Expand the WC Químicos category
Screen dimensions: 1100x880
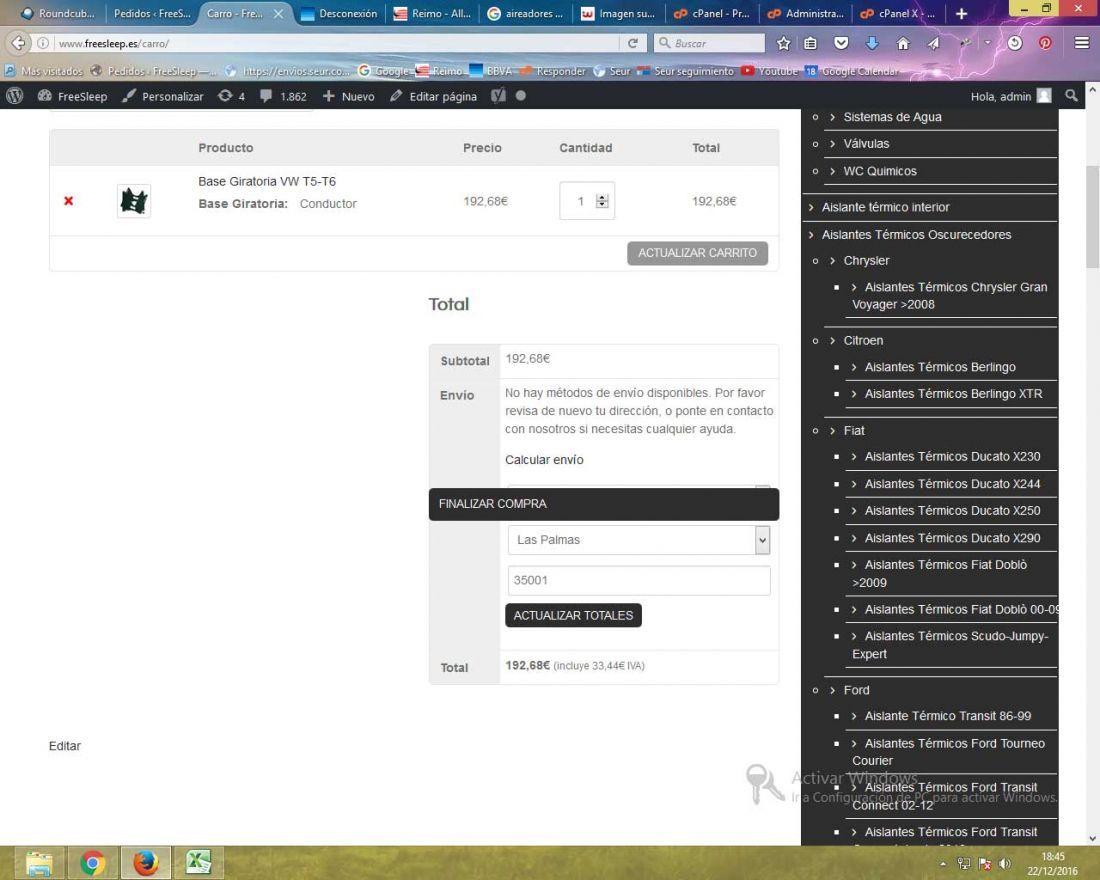[x=880, y=171]
